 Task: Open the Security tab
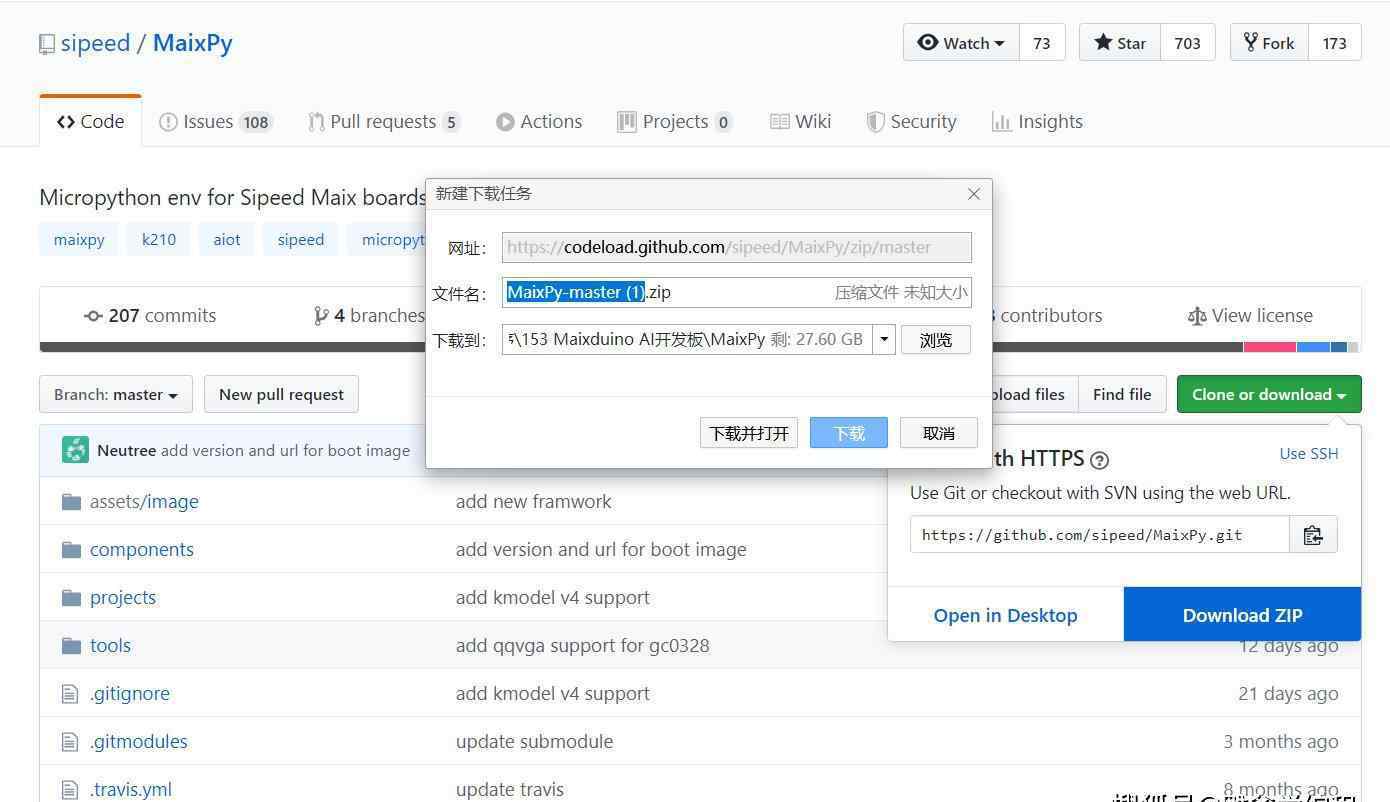pos(911,121)
